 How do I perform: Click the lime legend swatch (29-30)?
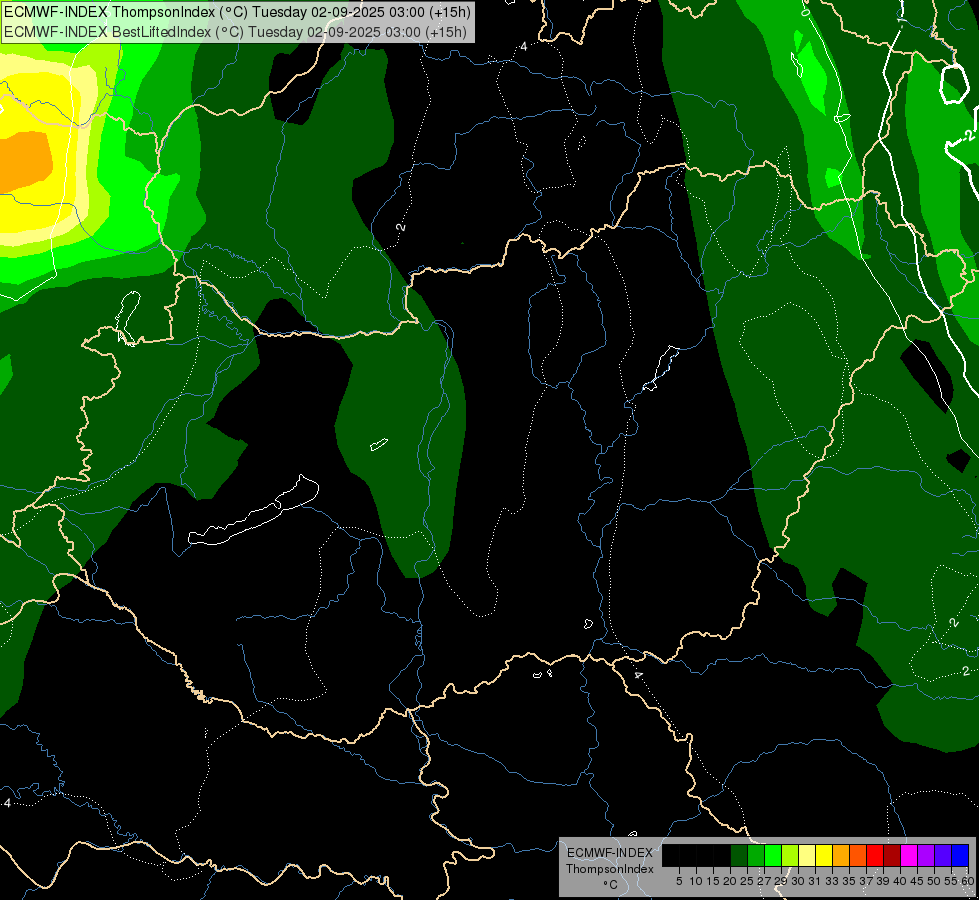(x=790, y=855)
